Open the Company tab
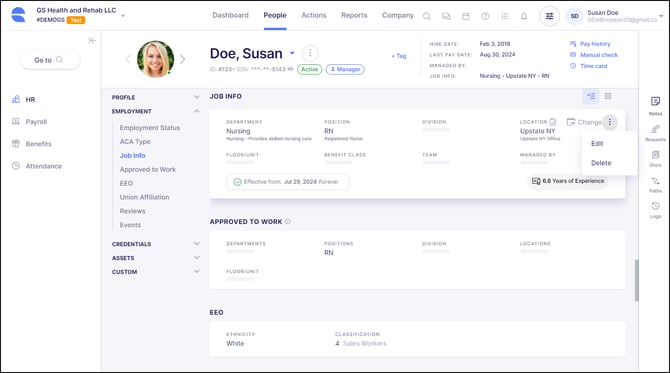Image resolution: width=670 pixels, height=373 pixels. click(x=397, y=15)
